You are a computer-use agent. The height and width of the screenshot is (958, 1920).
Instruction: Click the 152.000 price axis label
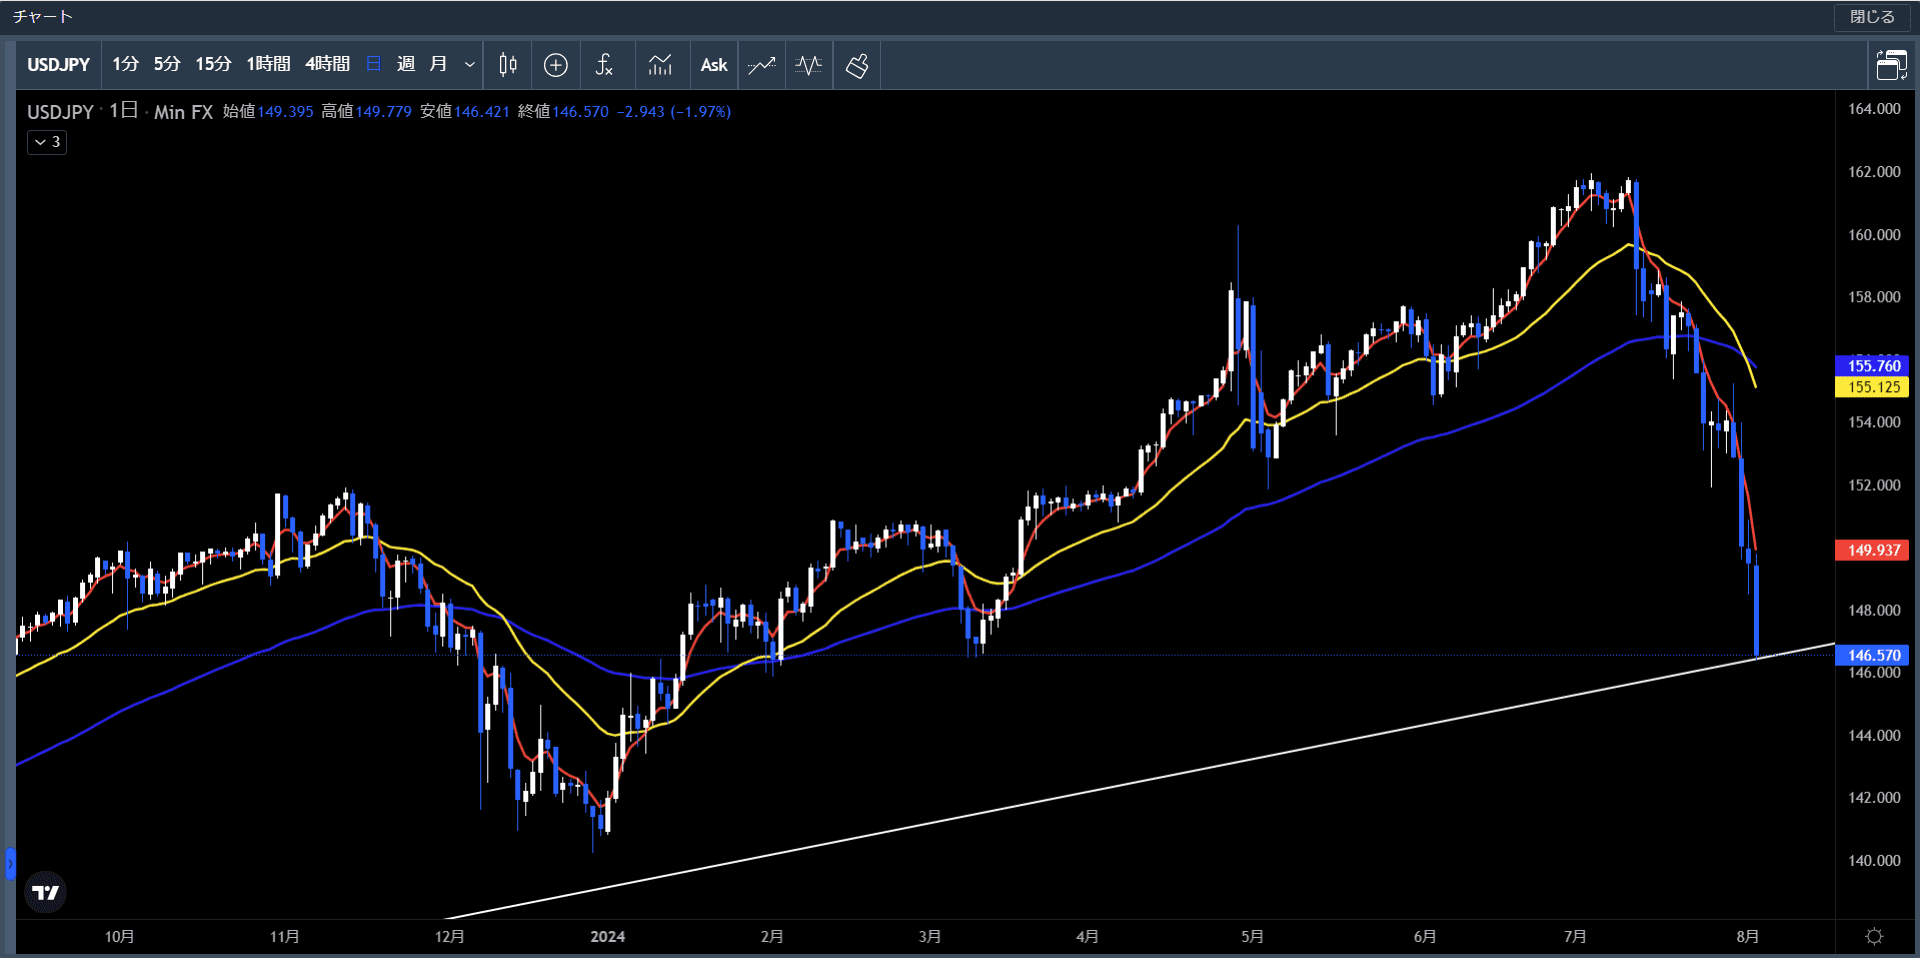(x=1874, y=485)
